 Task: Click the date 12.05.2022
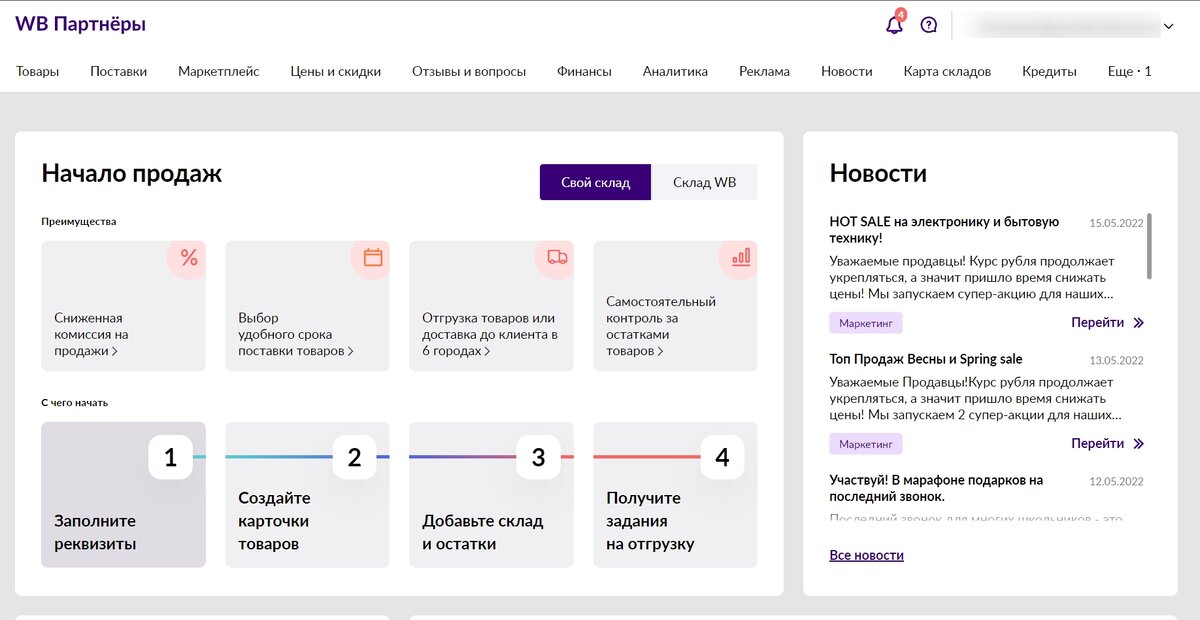pos(1117,482)
